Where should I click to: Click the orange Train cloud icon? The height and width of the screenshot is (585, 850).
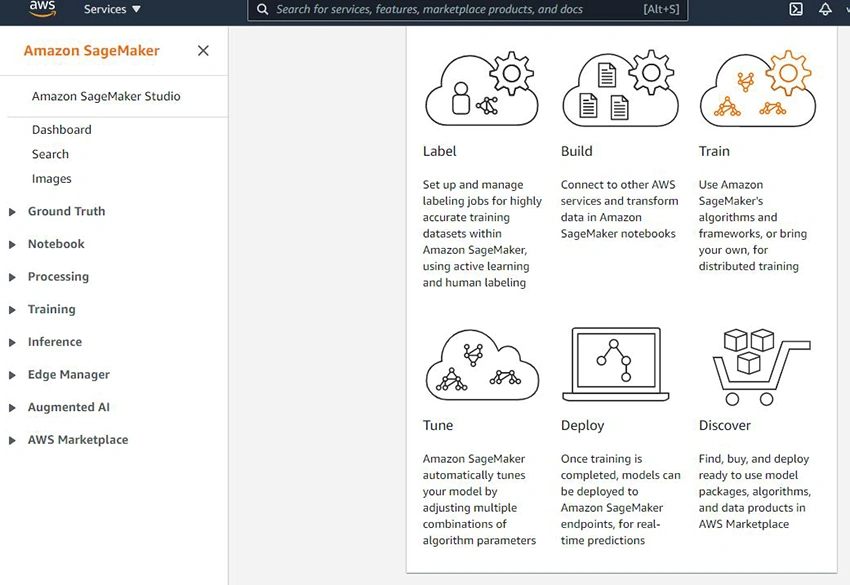click(758, 88)
